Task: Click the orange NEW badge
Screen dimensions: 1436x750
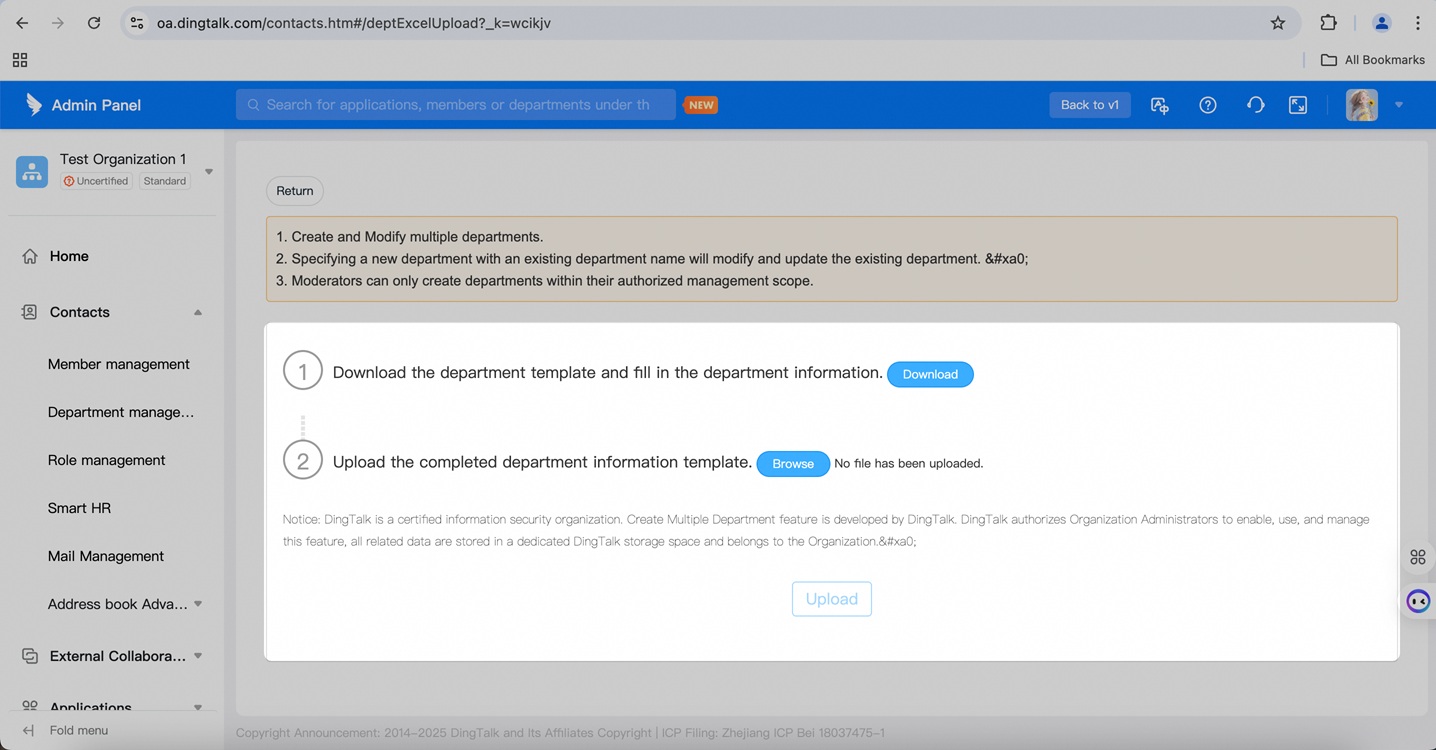Action: (x=701, y=105)
